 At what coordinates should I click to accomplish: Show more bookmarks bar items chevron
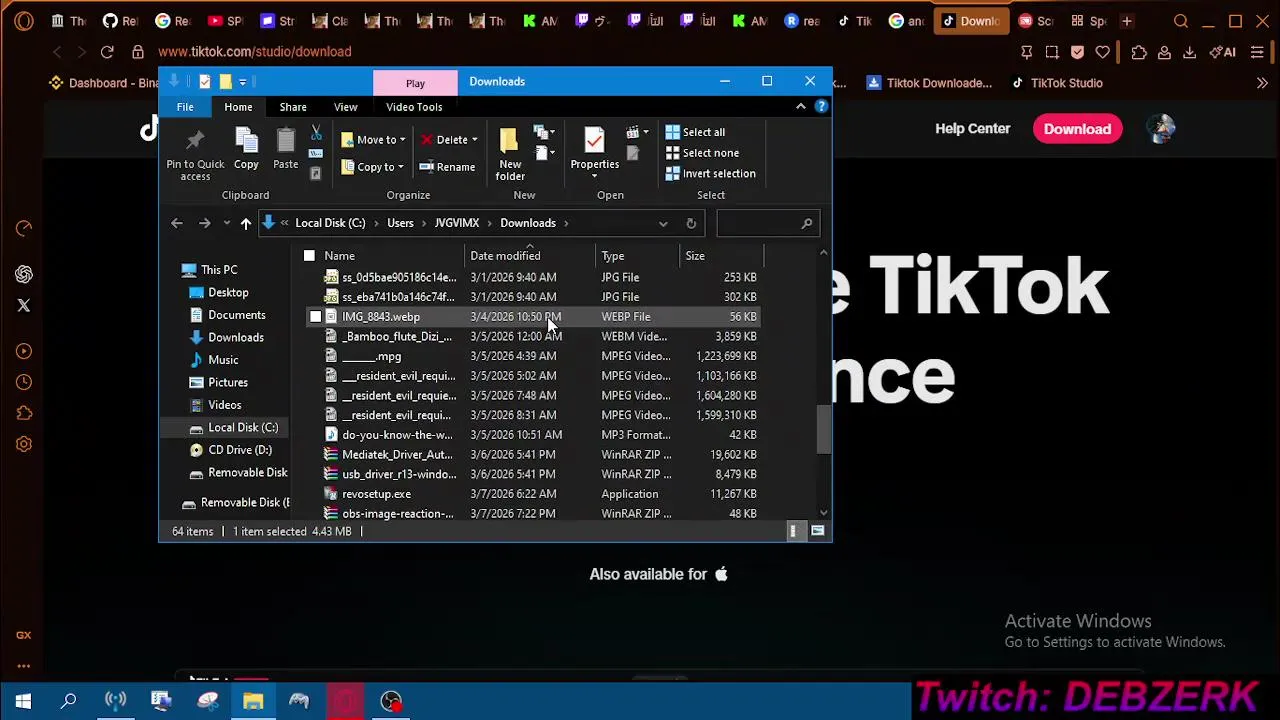1262,83
